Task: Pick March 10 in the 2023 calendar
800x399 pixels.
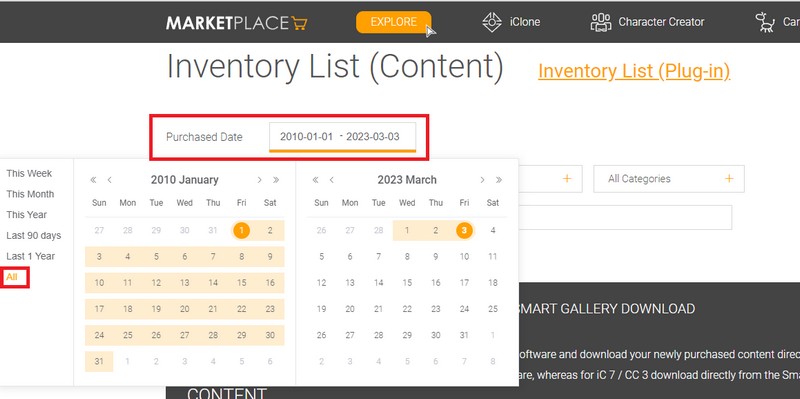Action: point(464,257)
